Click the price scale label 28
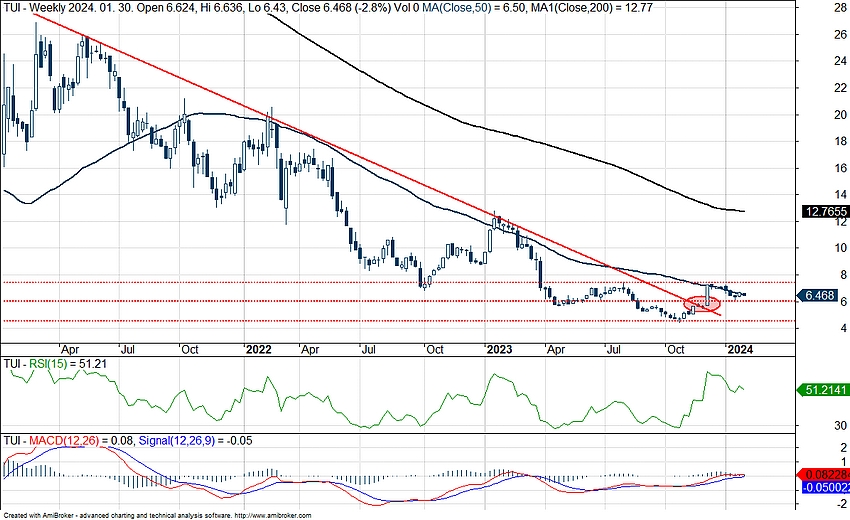Viewport: 850px width, 520px height. (x=840, y=7)
